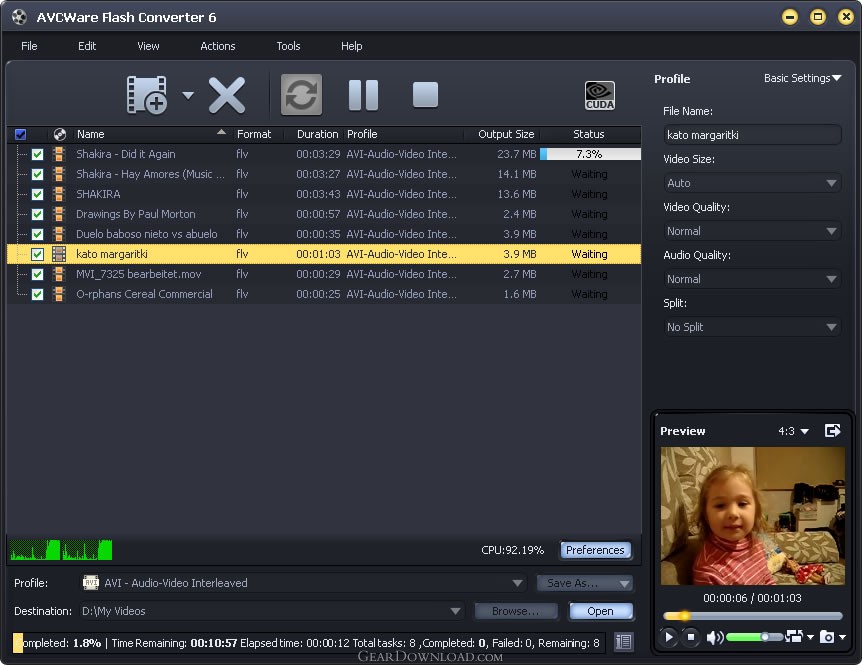This screenshot has width=862, height=665.
Task: Click the preview pop-out window icon
Action: [x=833, y=430]
